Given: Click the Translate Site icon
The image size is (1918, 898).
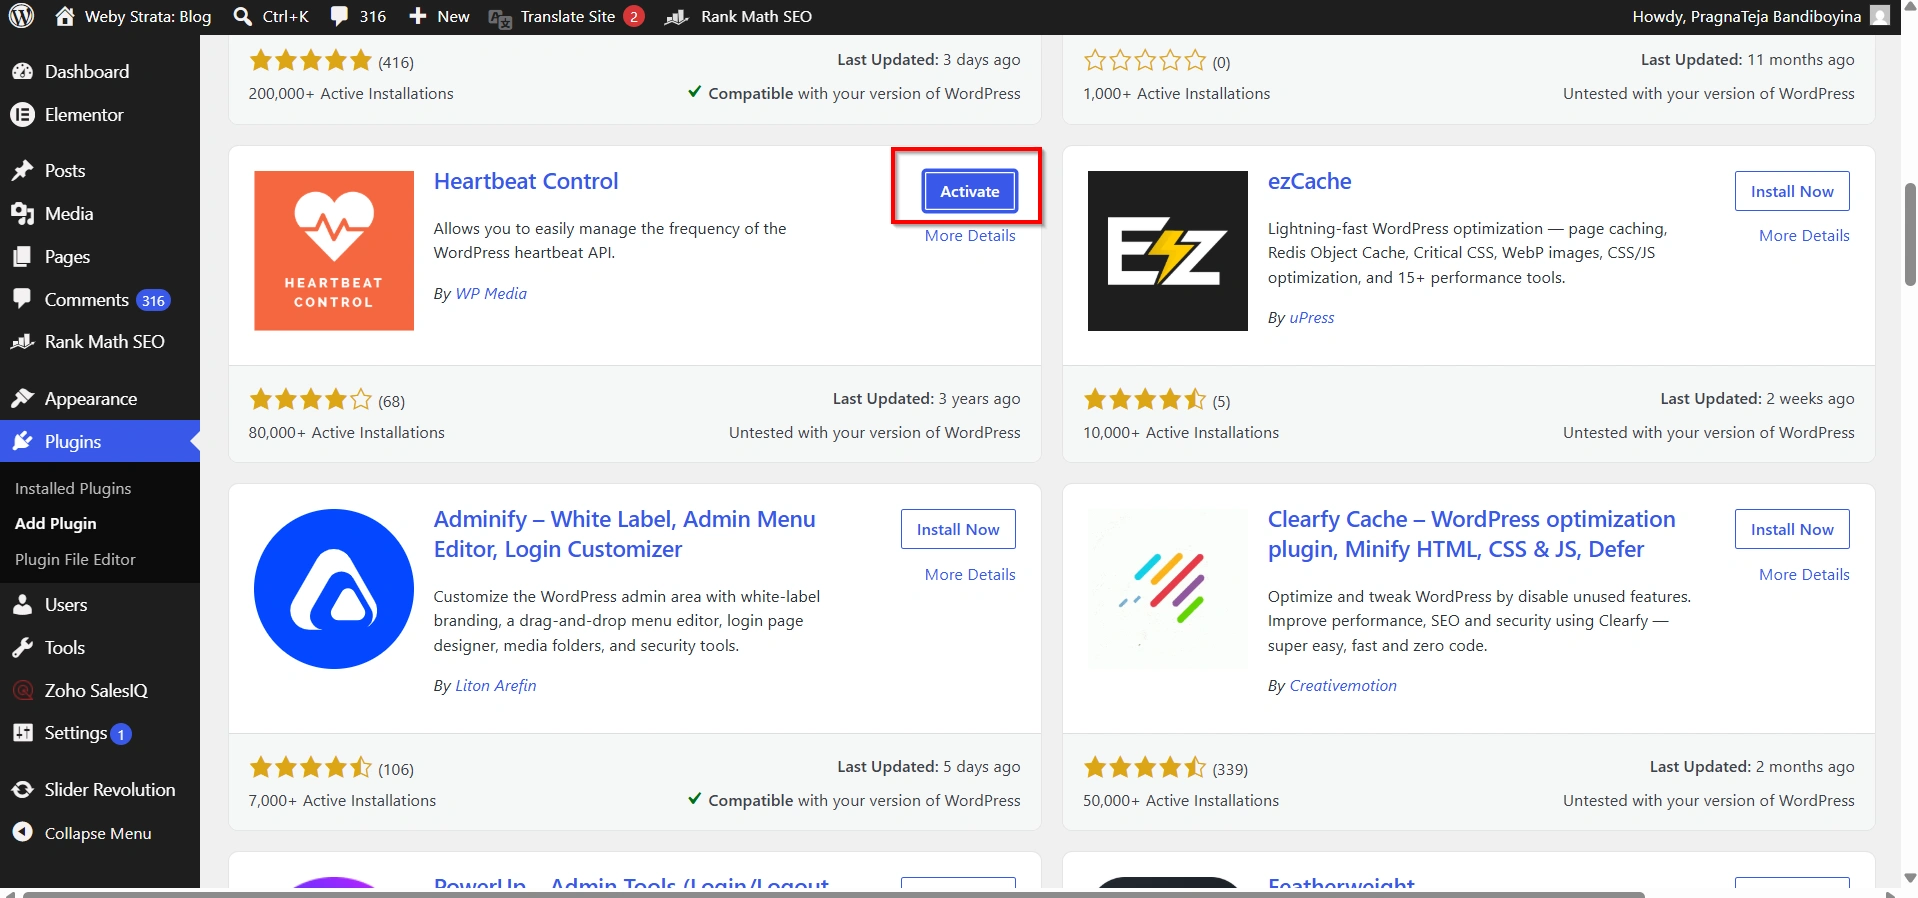Looking at the screenshot, I should point(500,17).
